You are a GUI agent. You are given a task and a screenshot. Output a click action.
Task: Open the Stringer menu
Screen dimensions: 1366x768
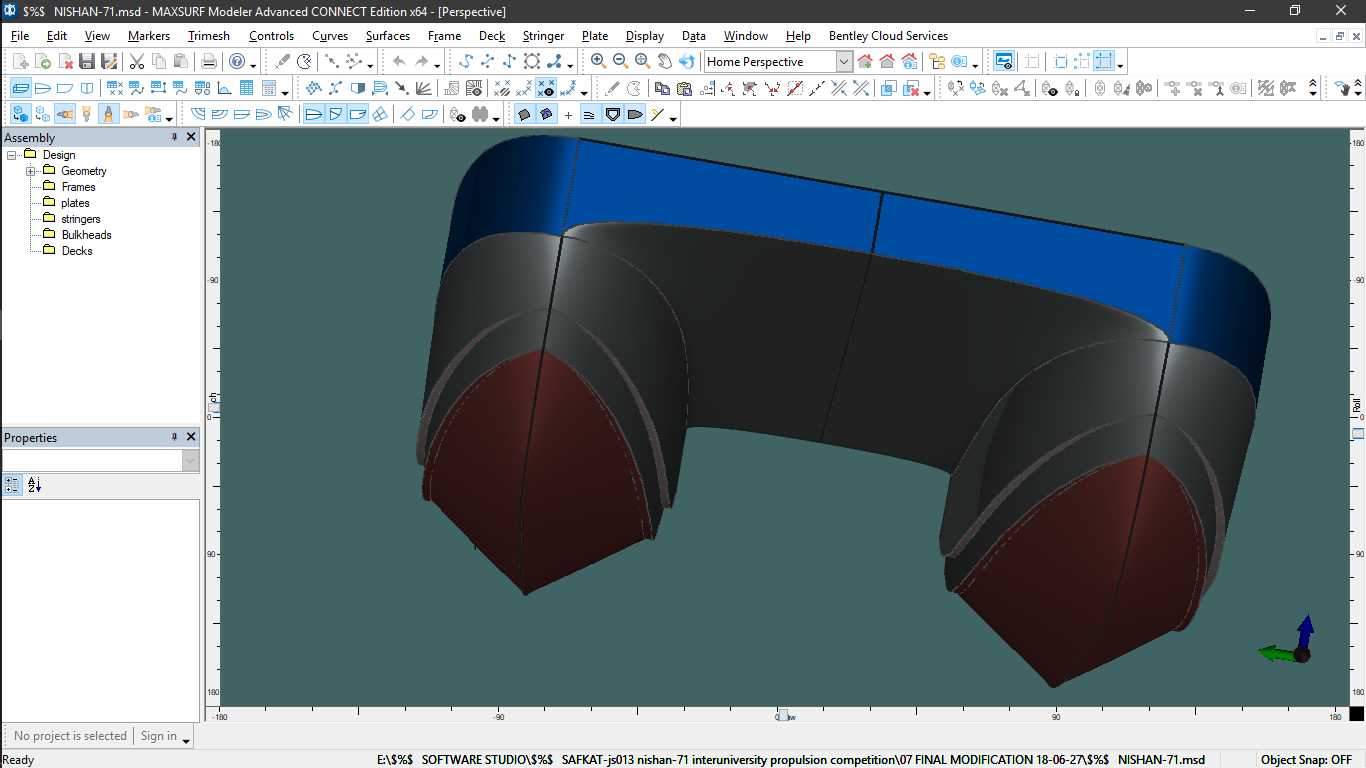coord(543,36)
